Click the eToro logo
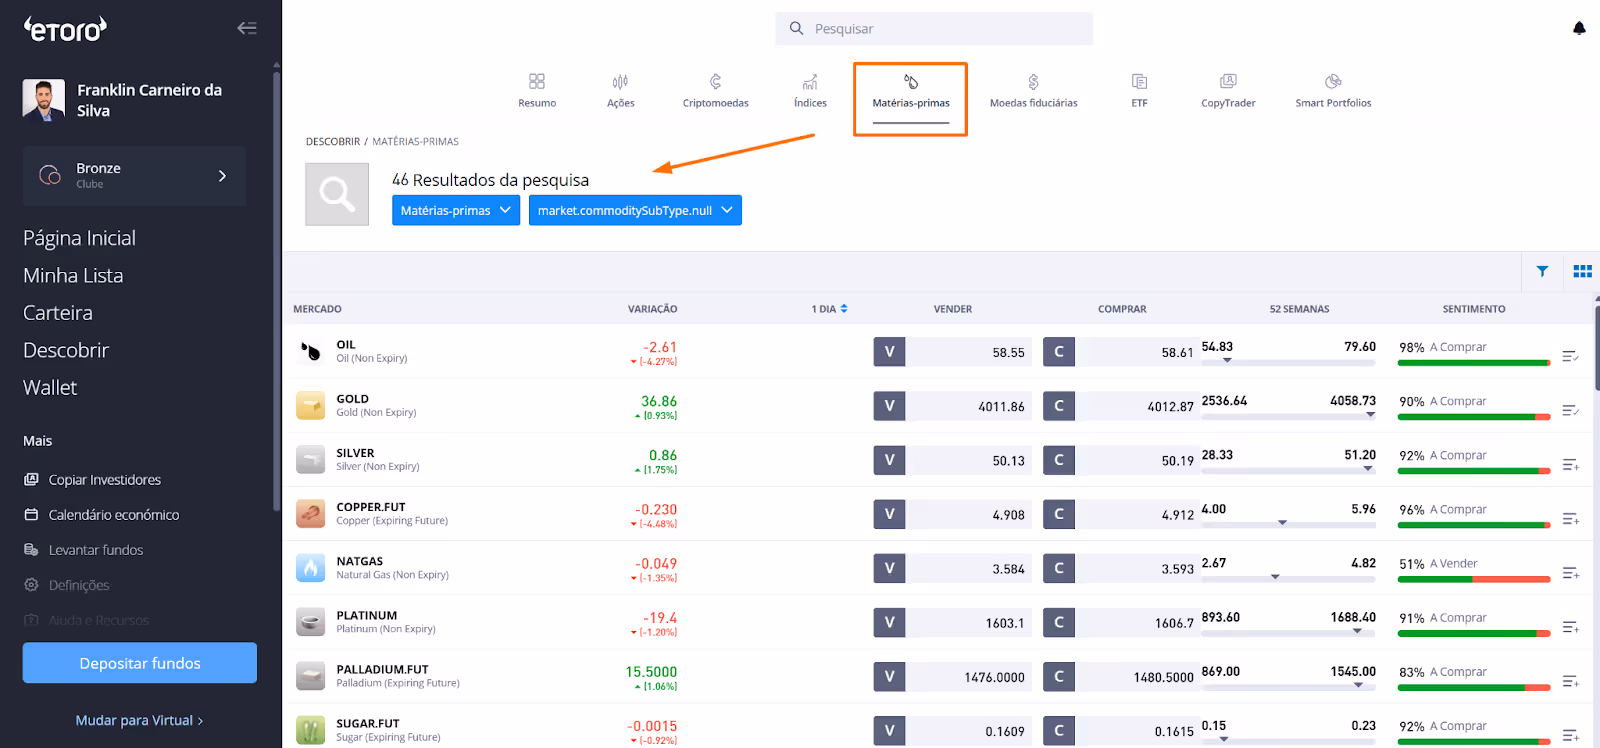 65,29
